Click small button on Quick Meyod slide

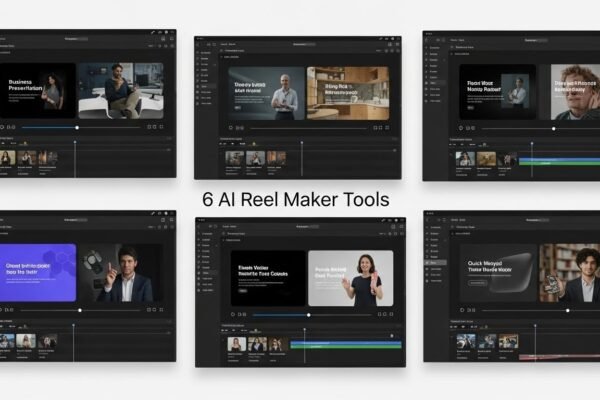pyautogui.click(x=478, y=283)
